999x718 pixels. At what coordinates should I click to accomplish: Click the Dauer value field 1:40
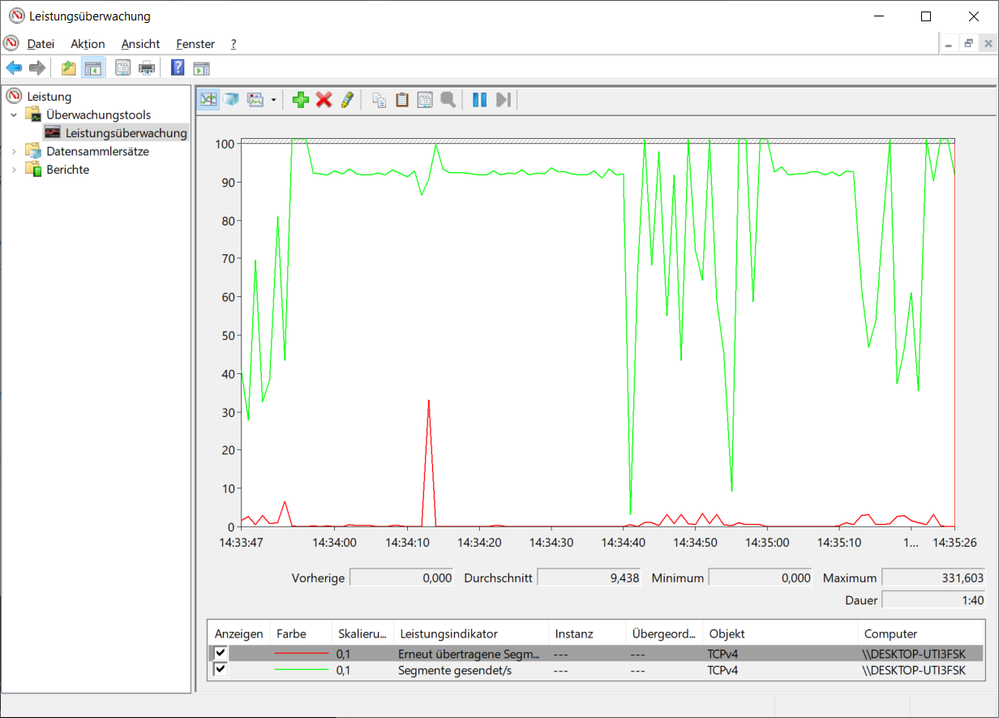[x=933, y=600]
